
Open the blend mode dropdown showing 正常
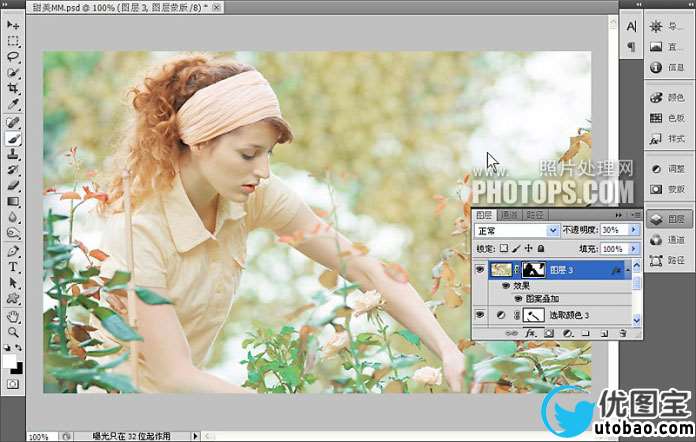point(552,230)
